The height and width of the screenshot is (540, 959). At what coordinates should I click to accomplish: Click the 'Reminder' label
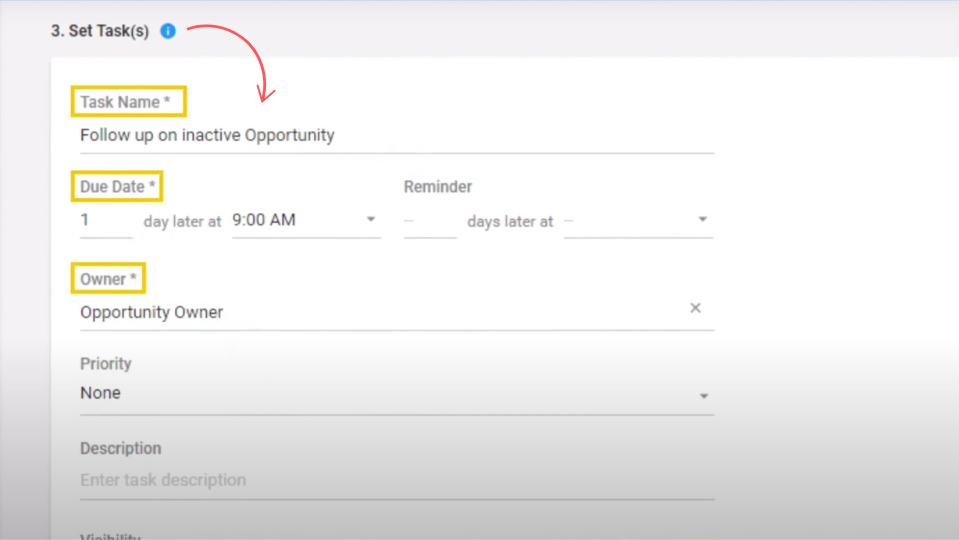tap(438, 187)
